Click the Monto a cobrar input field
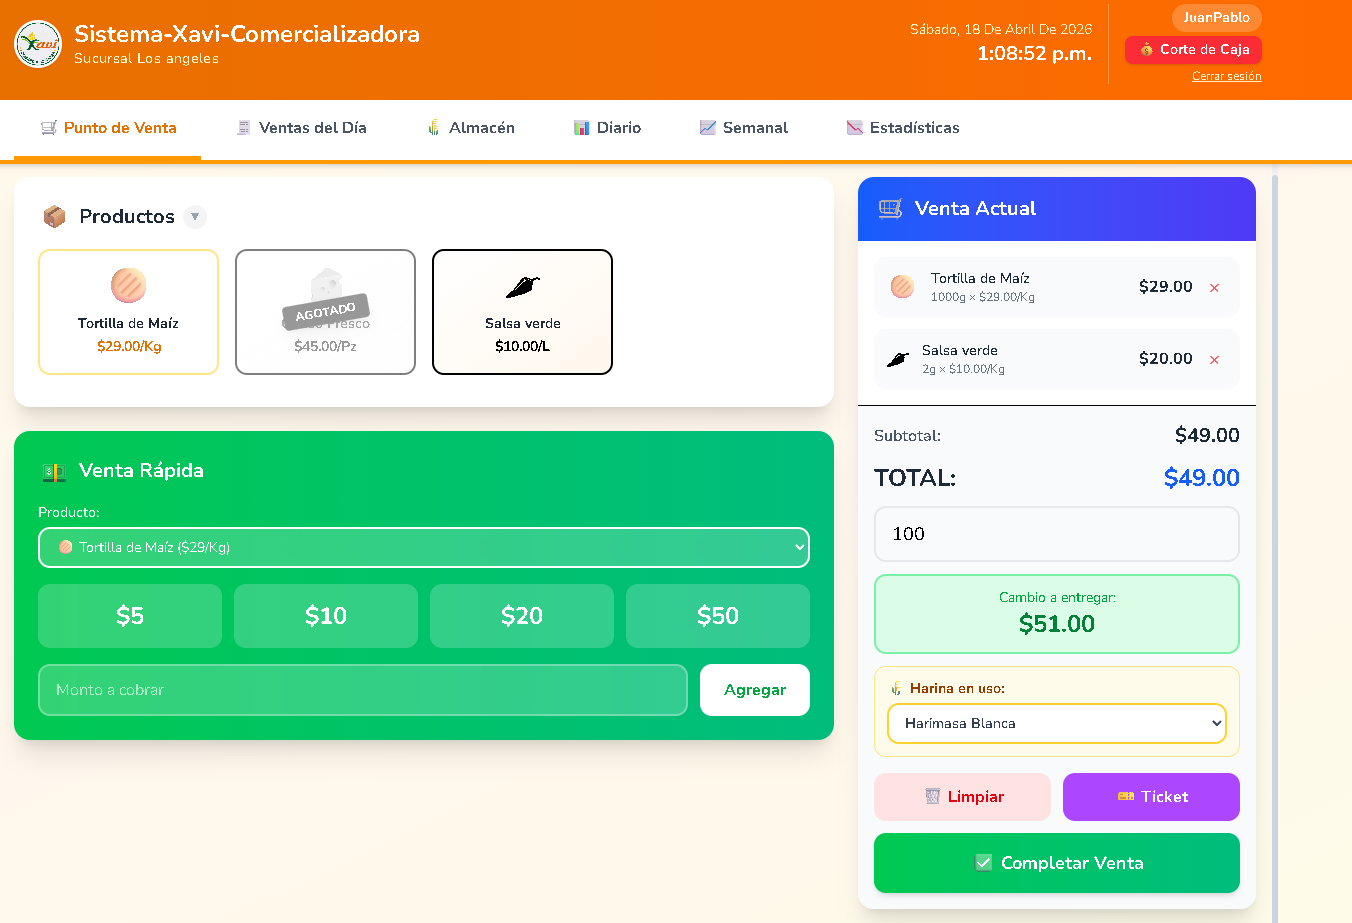 pyautogui.click(x=362, y=690)
